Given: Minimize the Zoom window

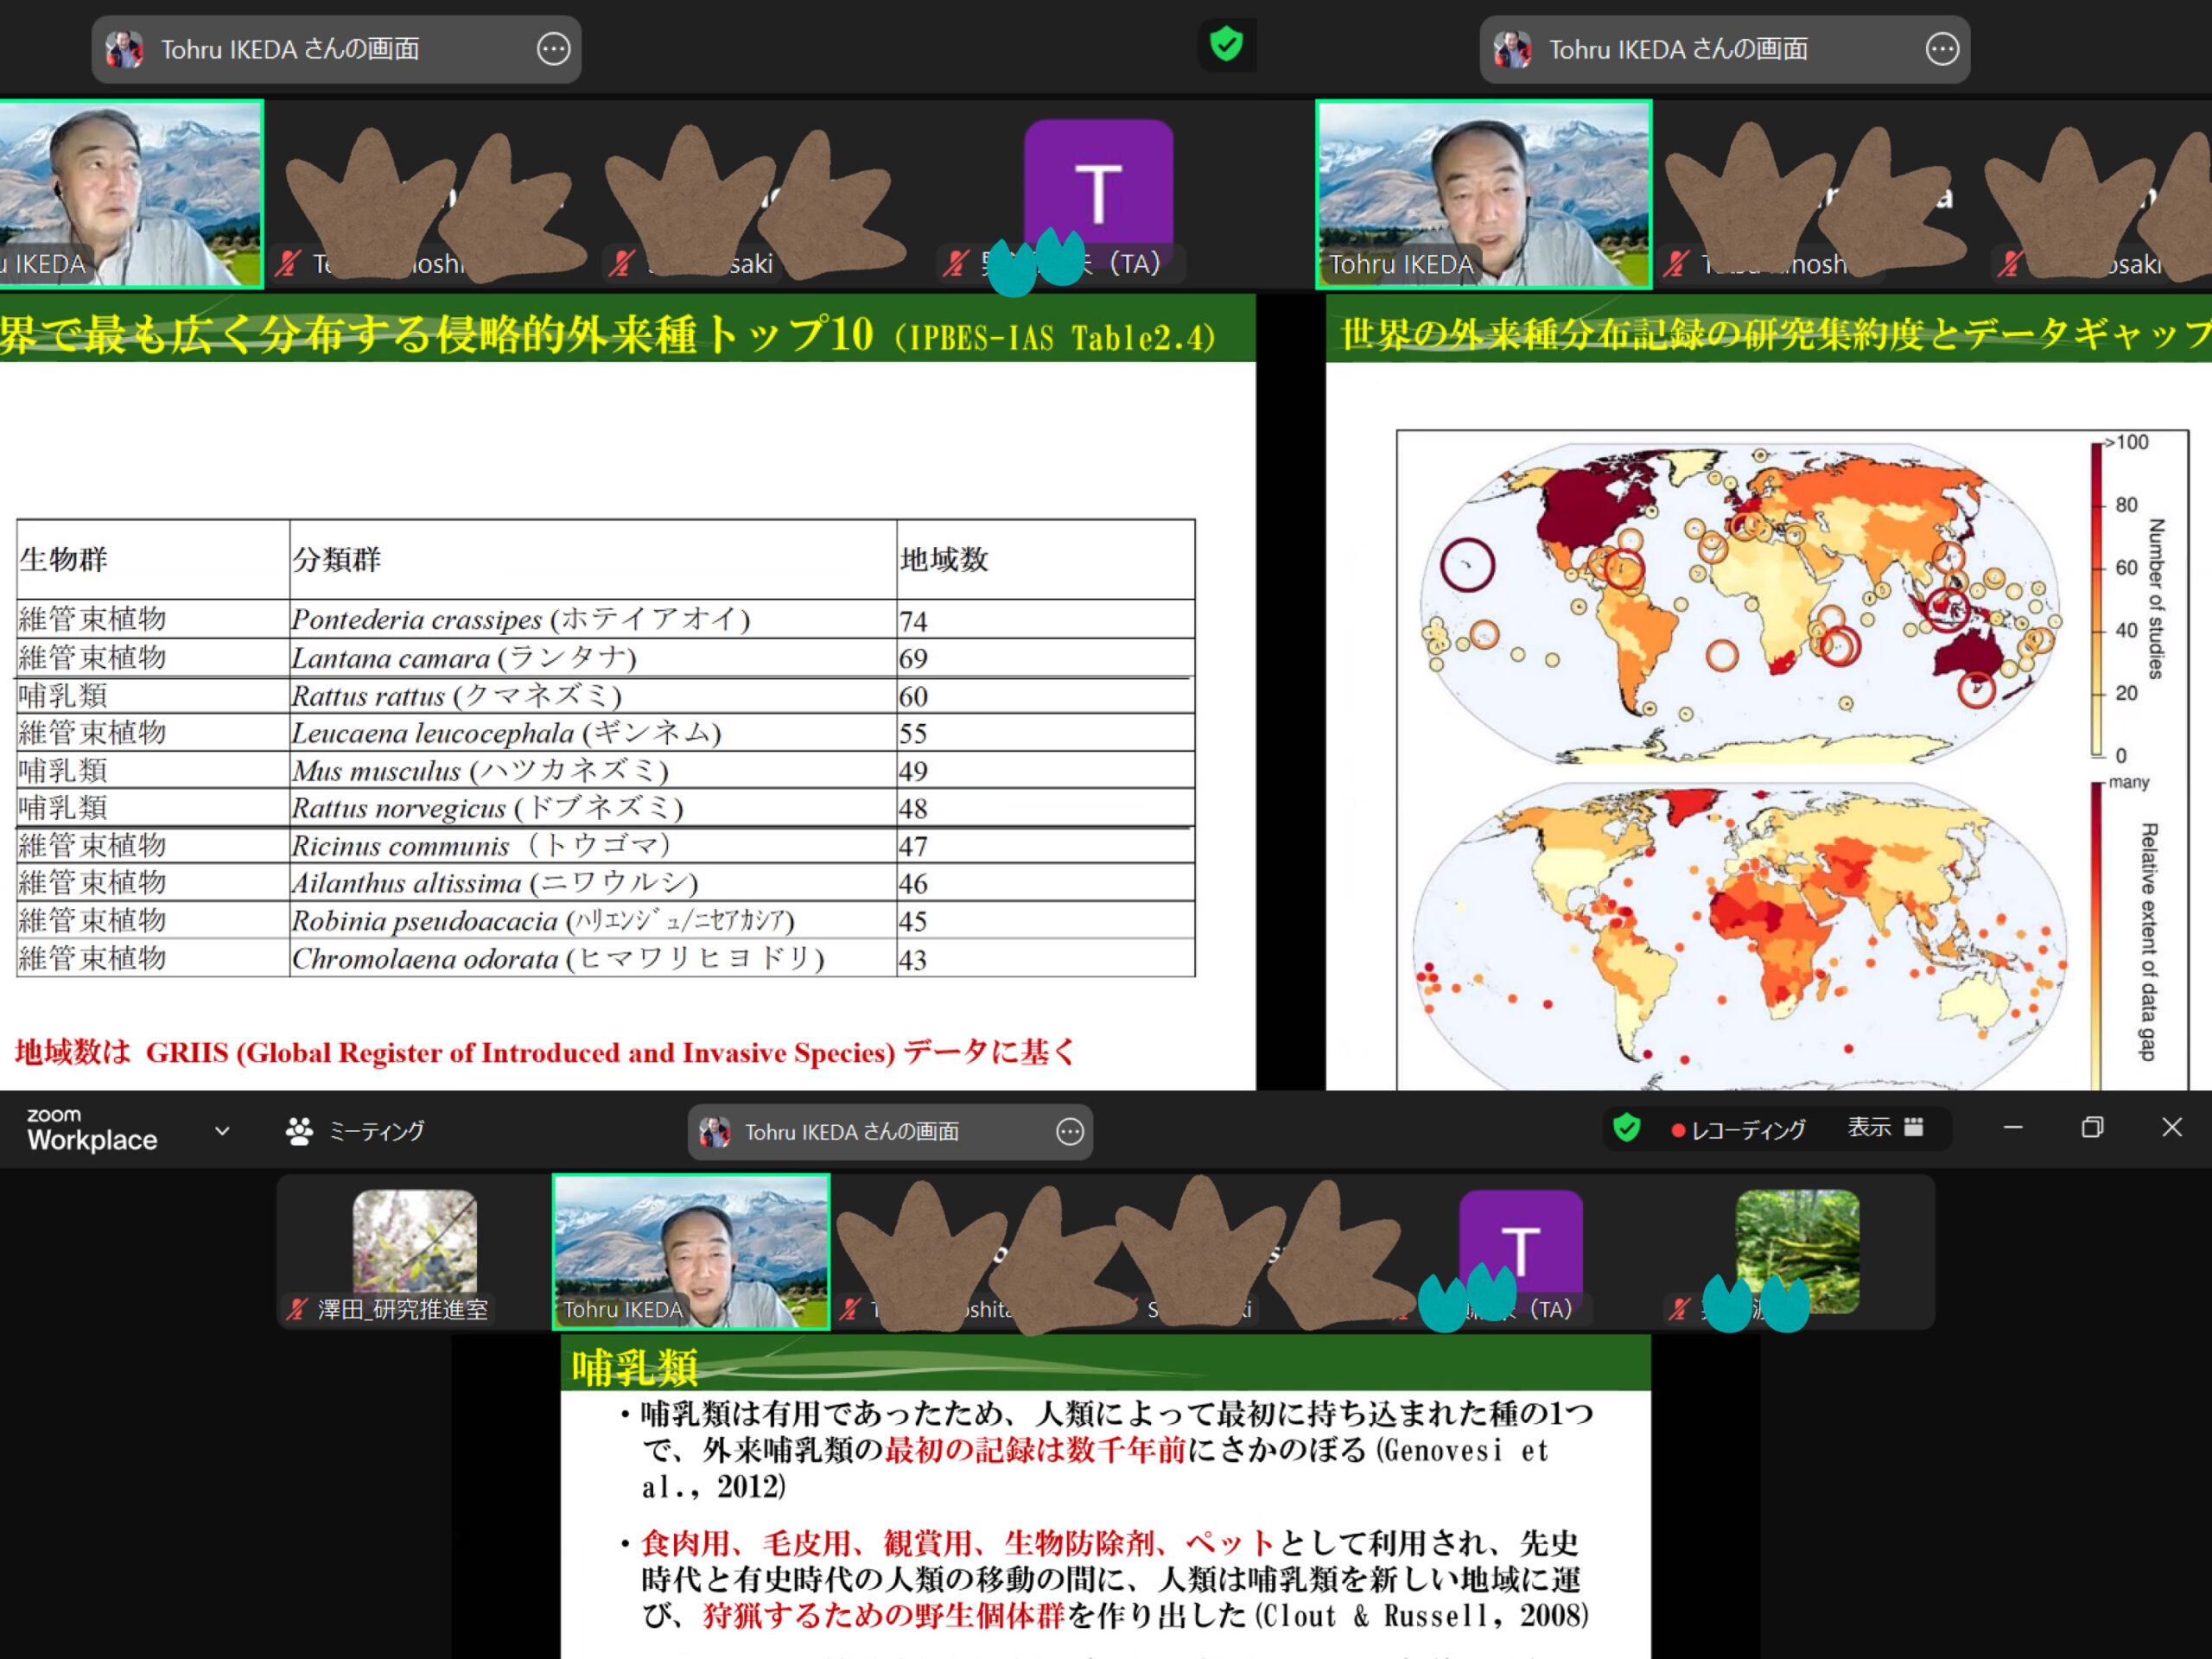Looking at the screenshot, I should (2013, 1128).
